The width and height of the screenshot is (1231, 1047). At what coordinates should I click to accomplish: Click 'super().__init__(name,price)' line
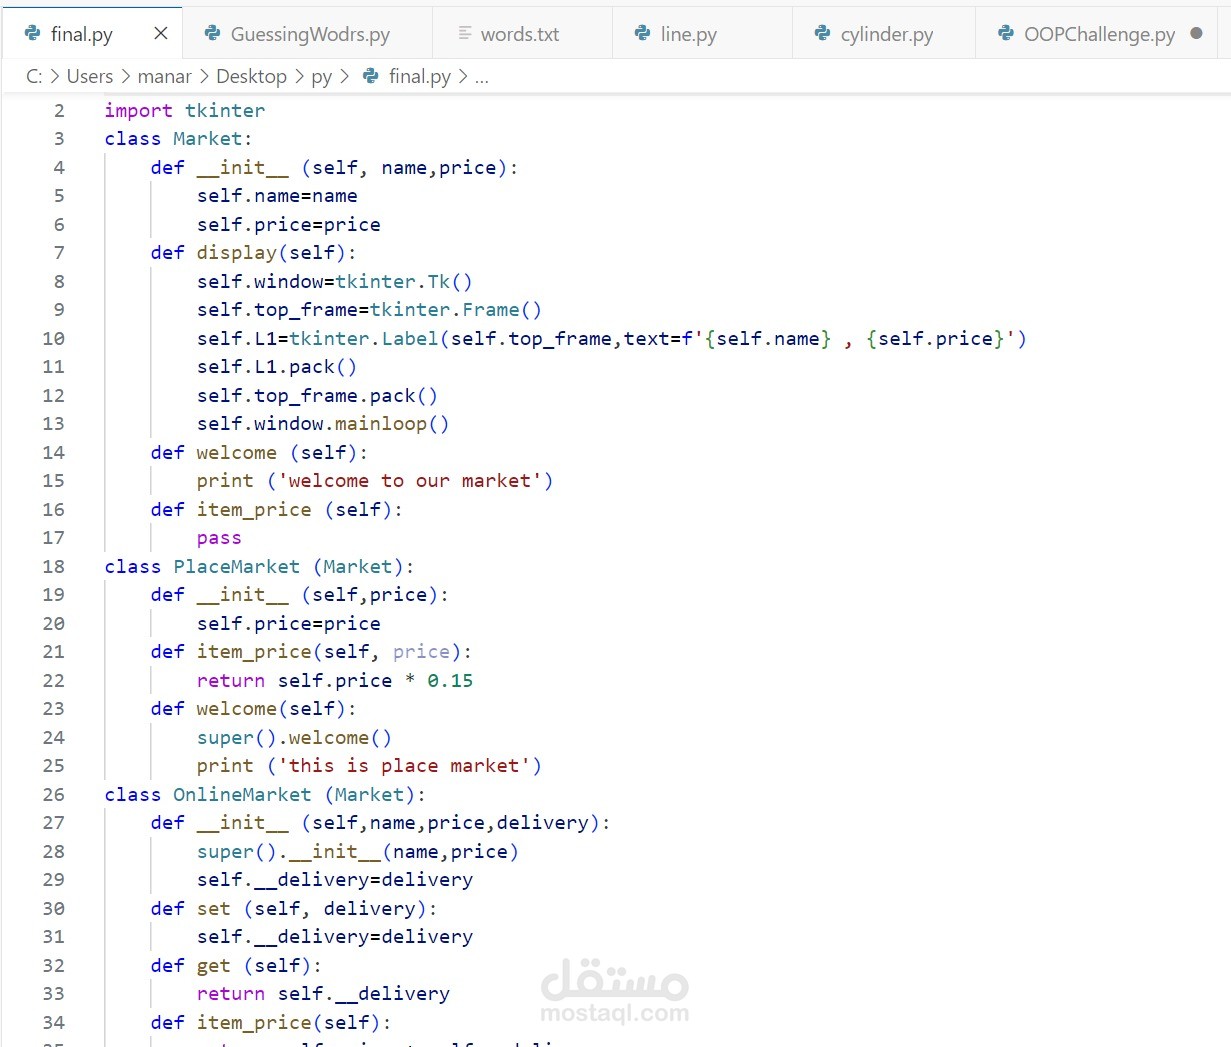pos(358,852)
